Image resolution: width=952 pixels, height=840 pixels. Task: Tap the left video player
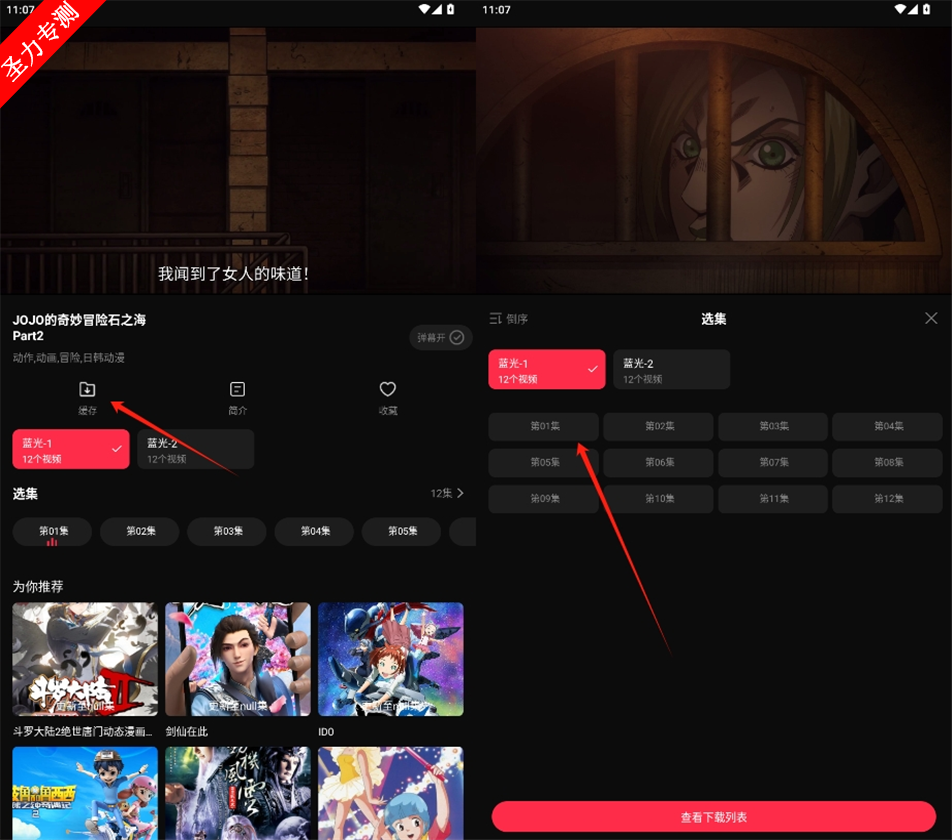pos(238,161)
